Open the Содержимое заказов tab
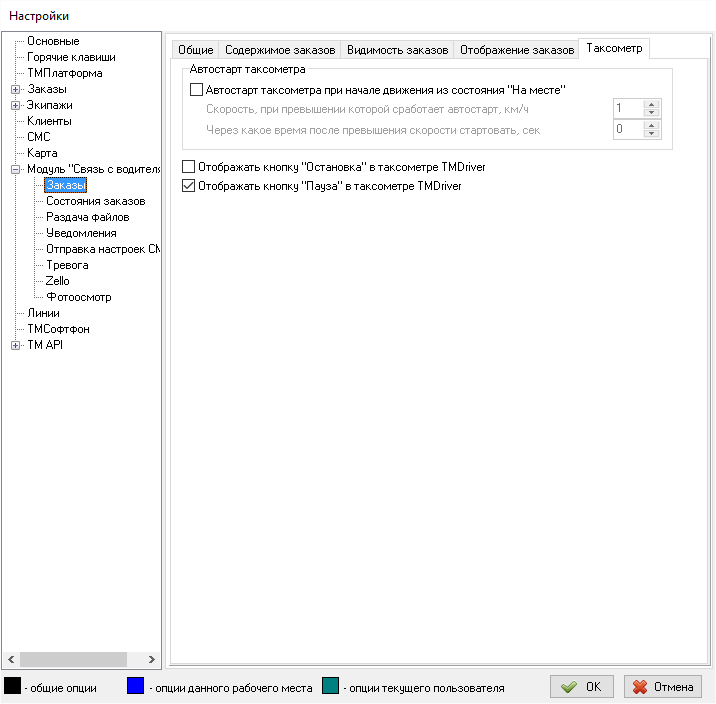This screenshot has width=716, height=704. pyautogui.click(x=280, y=50)
